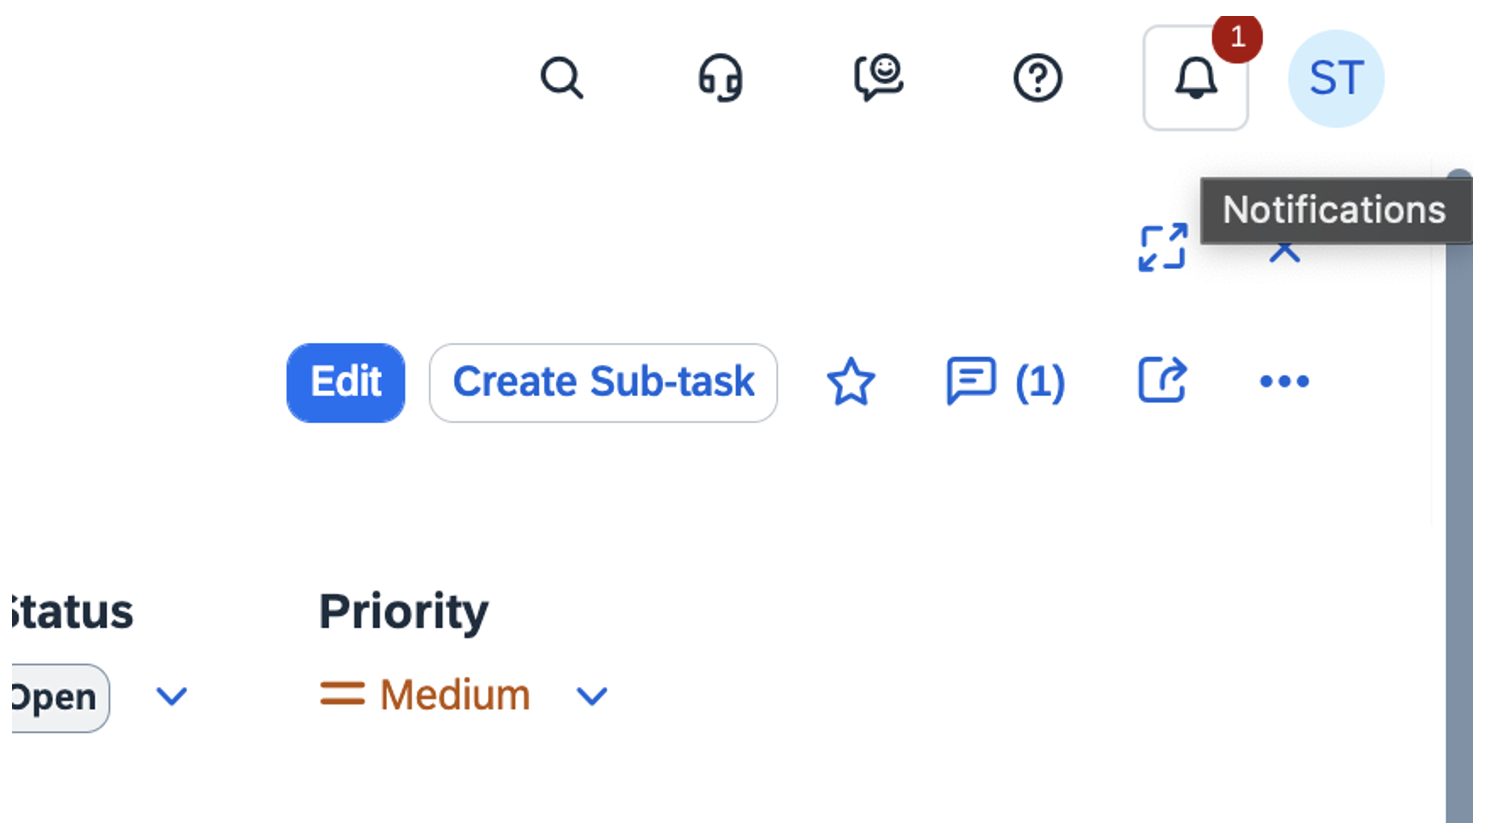Expand the Status dropdown chevron
The width and height of the screenshot is (1490, 834).
click(172, 696)
